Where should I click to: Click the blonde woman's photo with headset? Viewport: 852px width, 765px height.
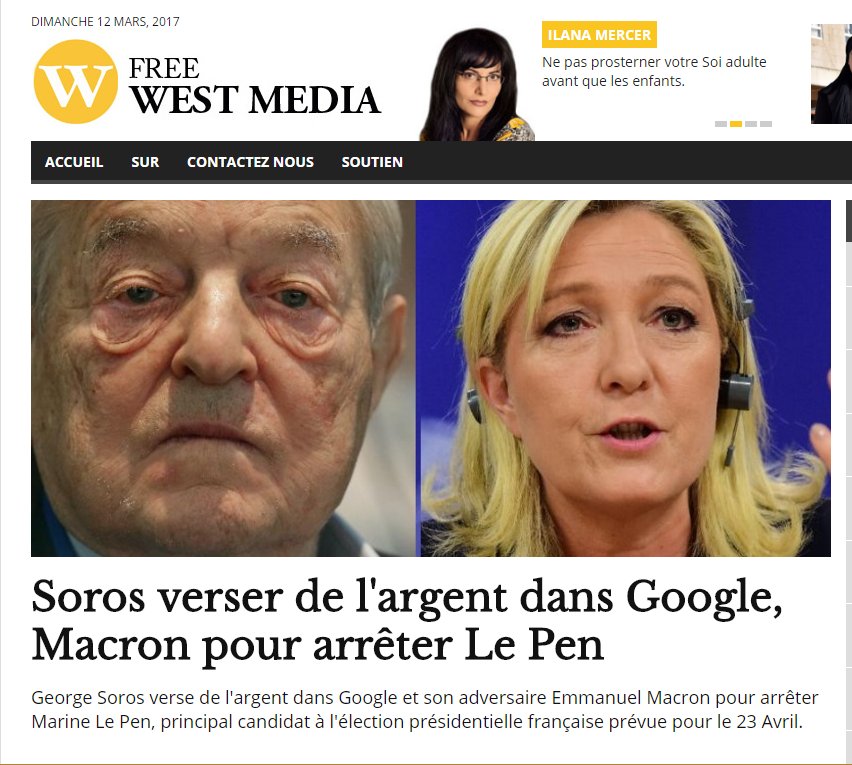coord(623,378)
